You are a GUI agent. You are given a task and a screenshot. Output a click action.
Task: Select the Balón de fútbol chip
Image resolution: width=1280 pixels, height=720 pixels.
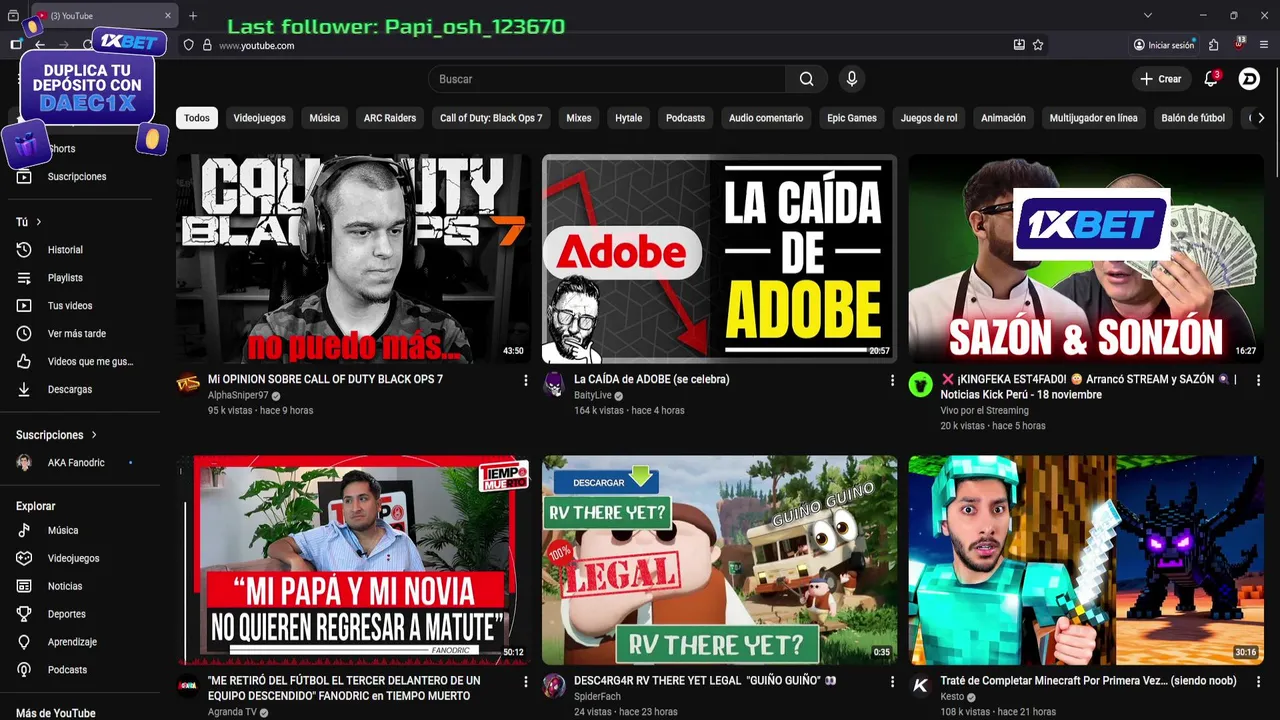point(1193,118)
